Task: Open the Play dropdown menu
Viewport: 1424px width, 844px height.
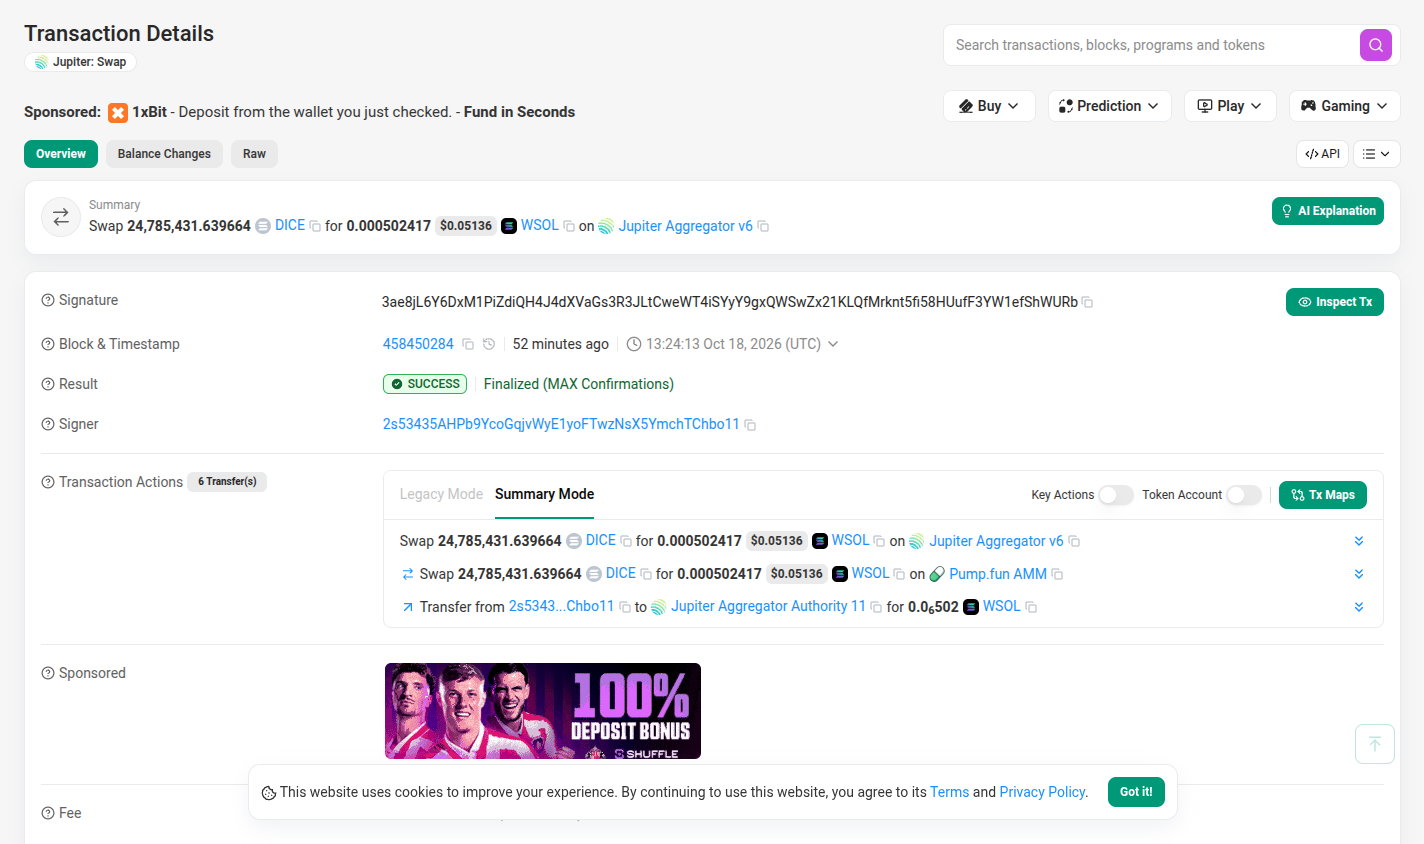Action: pyautogui.click(x=1230, y=106)
